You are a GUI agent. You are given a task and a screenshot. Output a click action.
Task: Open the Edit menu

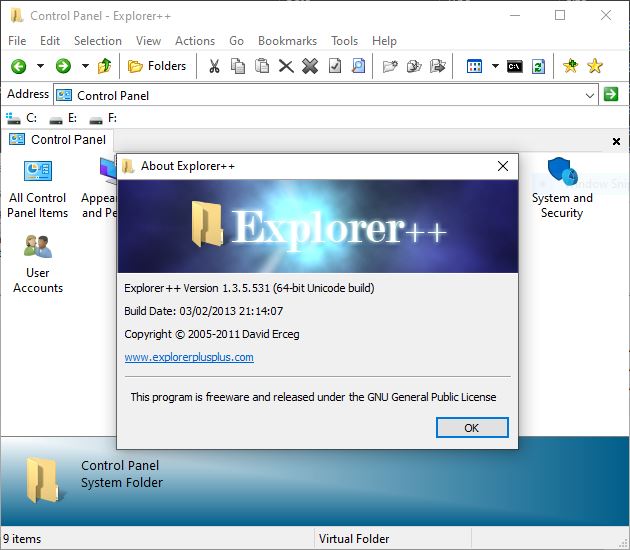pyautogui.click(x=50, y=41)
